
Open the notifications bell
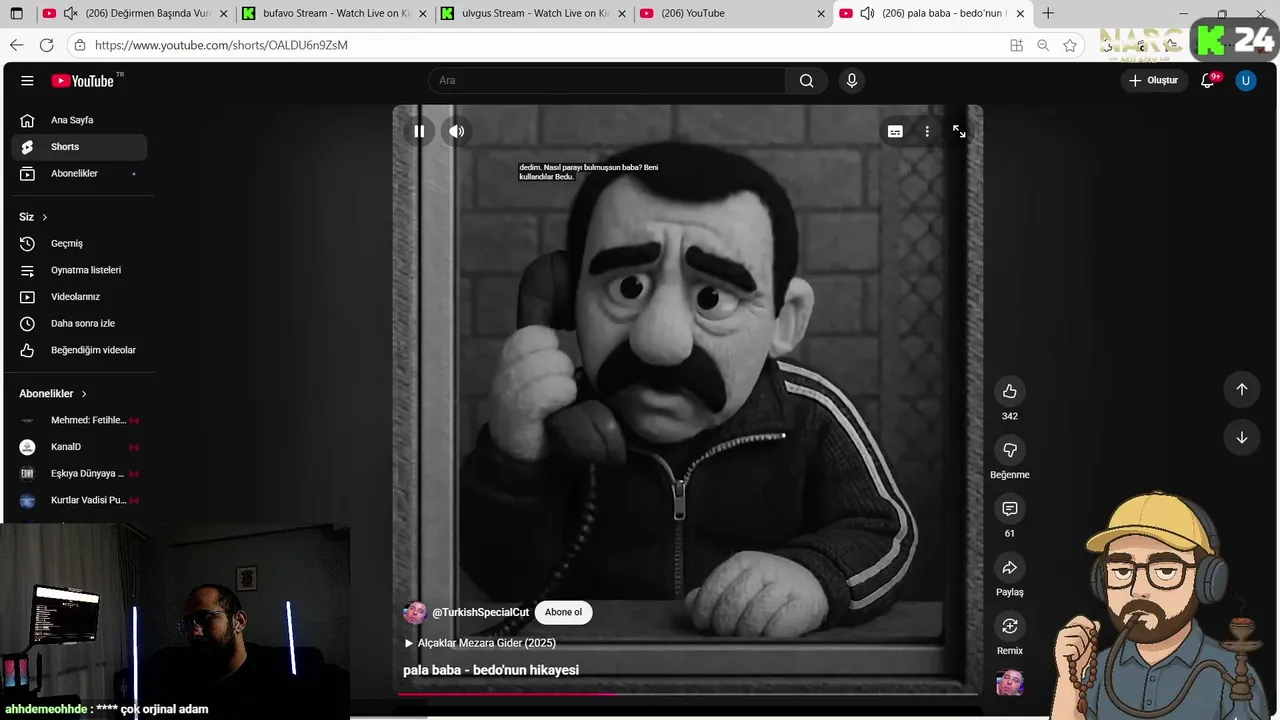coord(1208,81)
